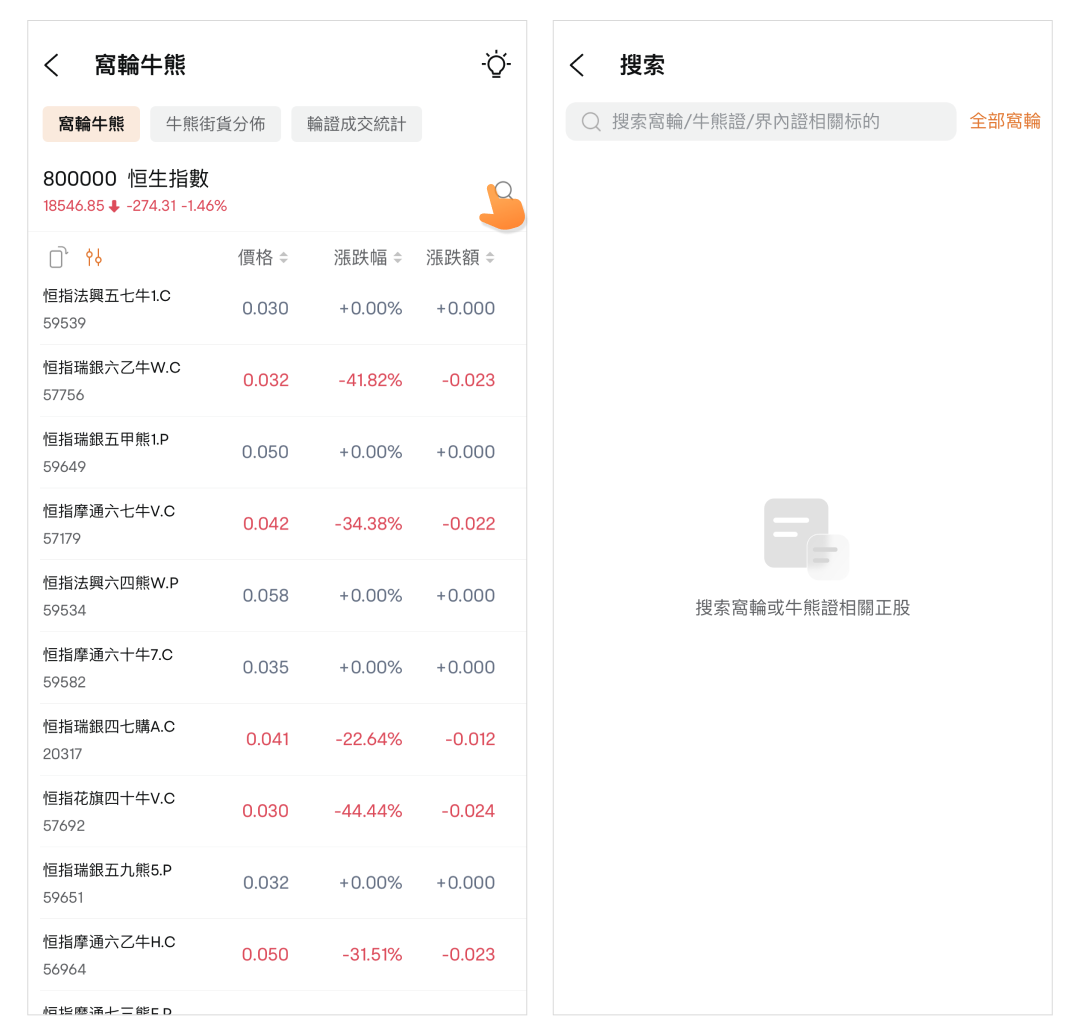Viewport: 1080px width, 1036px height.
Task: Open search via magnifier beside 恒生指數
Action: [x=504, y=191]
